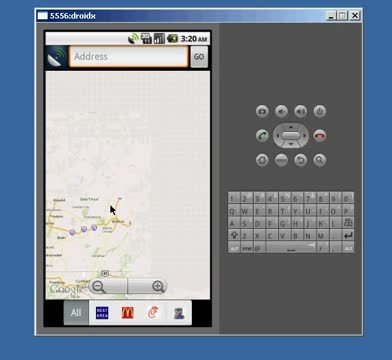Screen dimensions: 392x360
Task: Raise volume with emulator volume up button
Action: [x=301, y=111]
